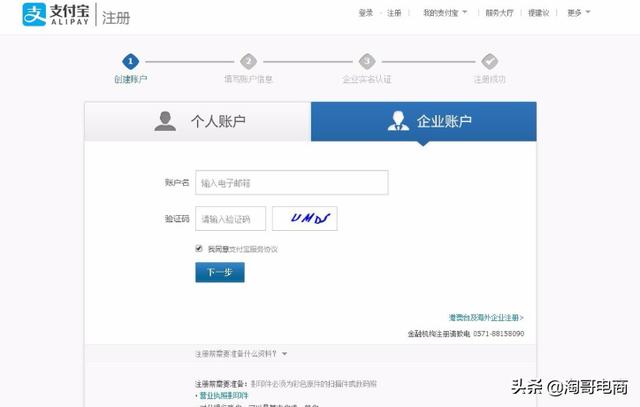Open 服务大厅 in the top navigation

pyautogui.click(x=499, y=13)
